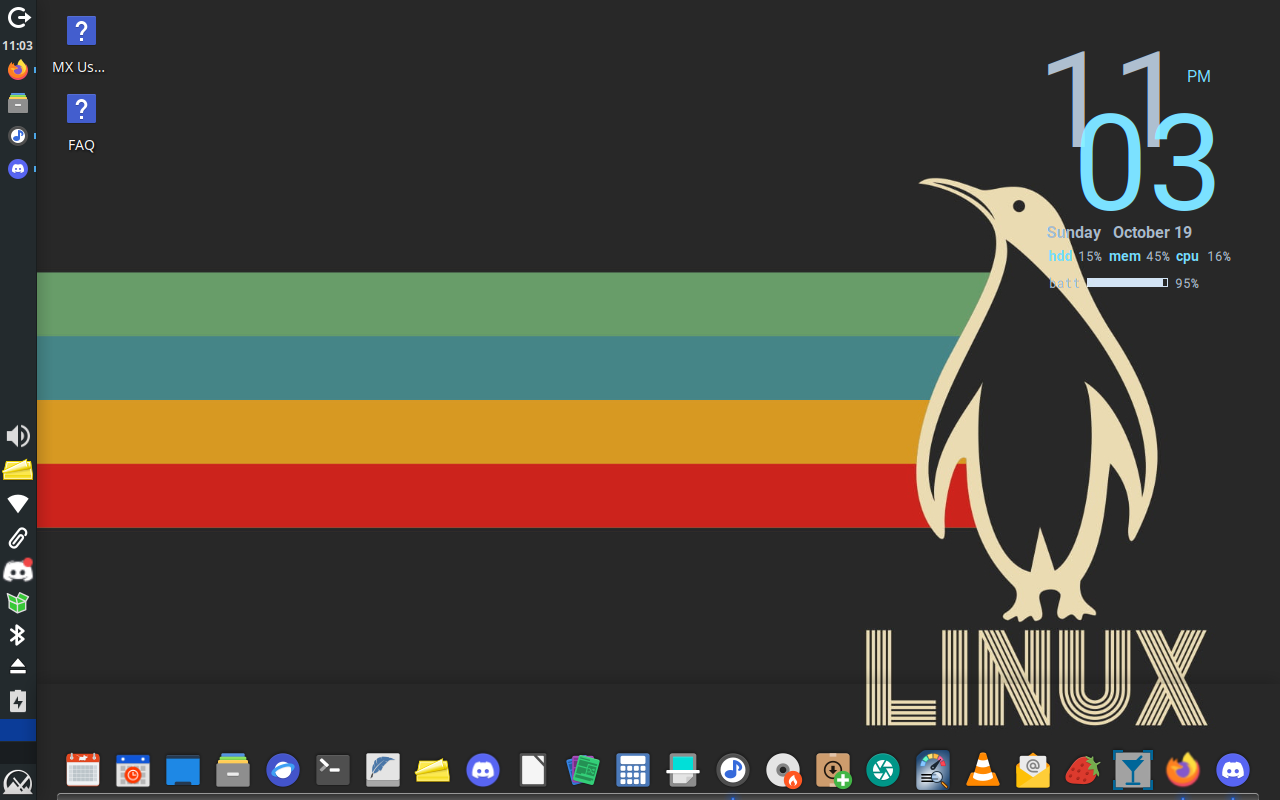
Task: Toggle Bluetooth from the side panel
Action: [17, 635]
